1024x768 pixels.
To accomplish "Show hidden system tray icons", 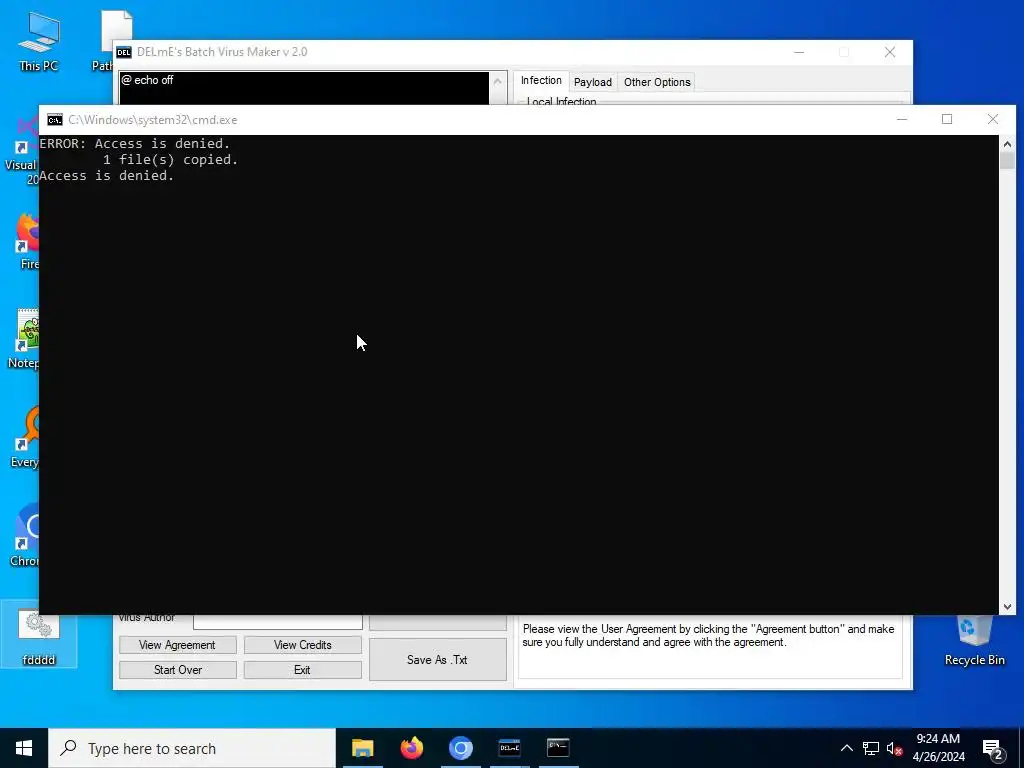I will (x=846, y=748).
